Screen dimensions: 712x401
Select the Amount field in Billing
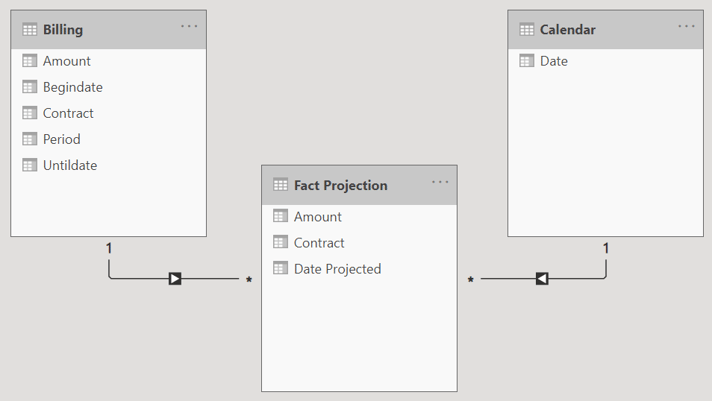(x=66, y=61)
